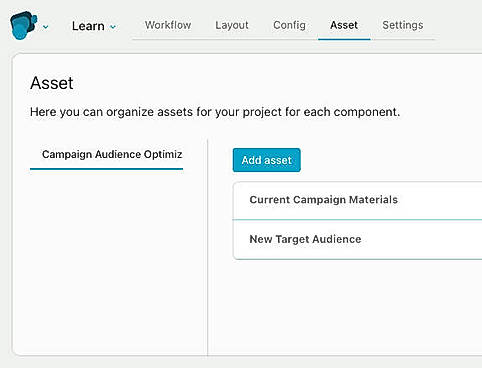The width and height of the screenshot is (482, 368).
Task: Open the Learn dropdown menu
Action: 94,26
